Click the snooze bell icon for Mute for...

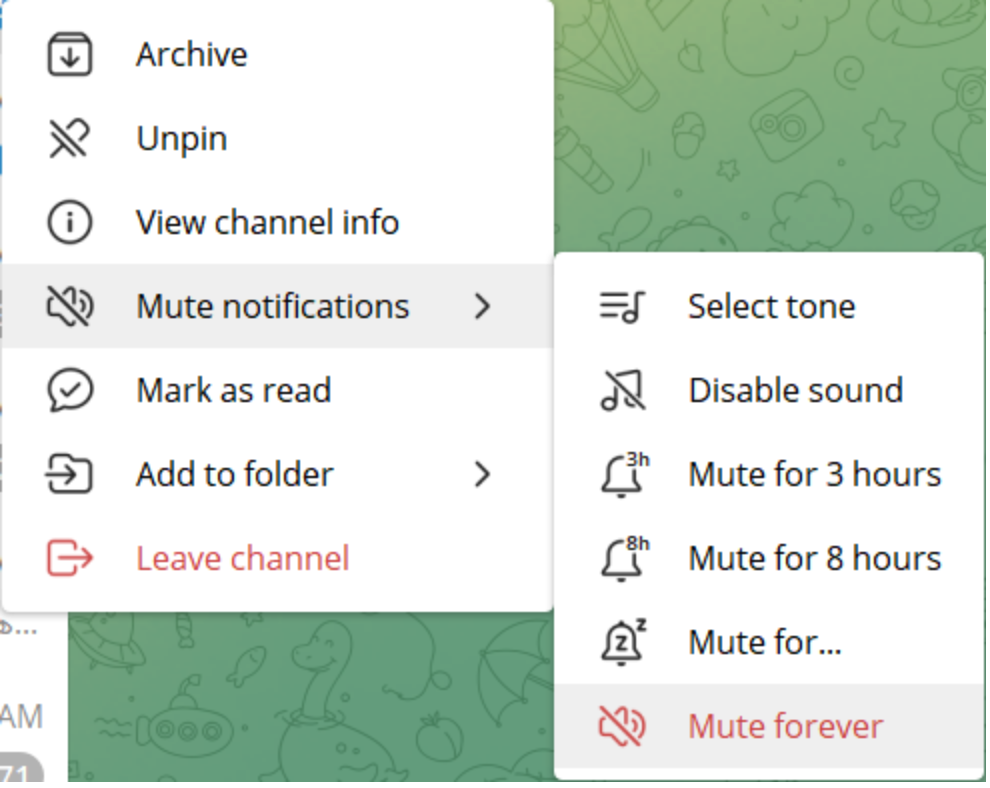point(623,642)
